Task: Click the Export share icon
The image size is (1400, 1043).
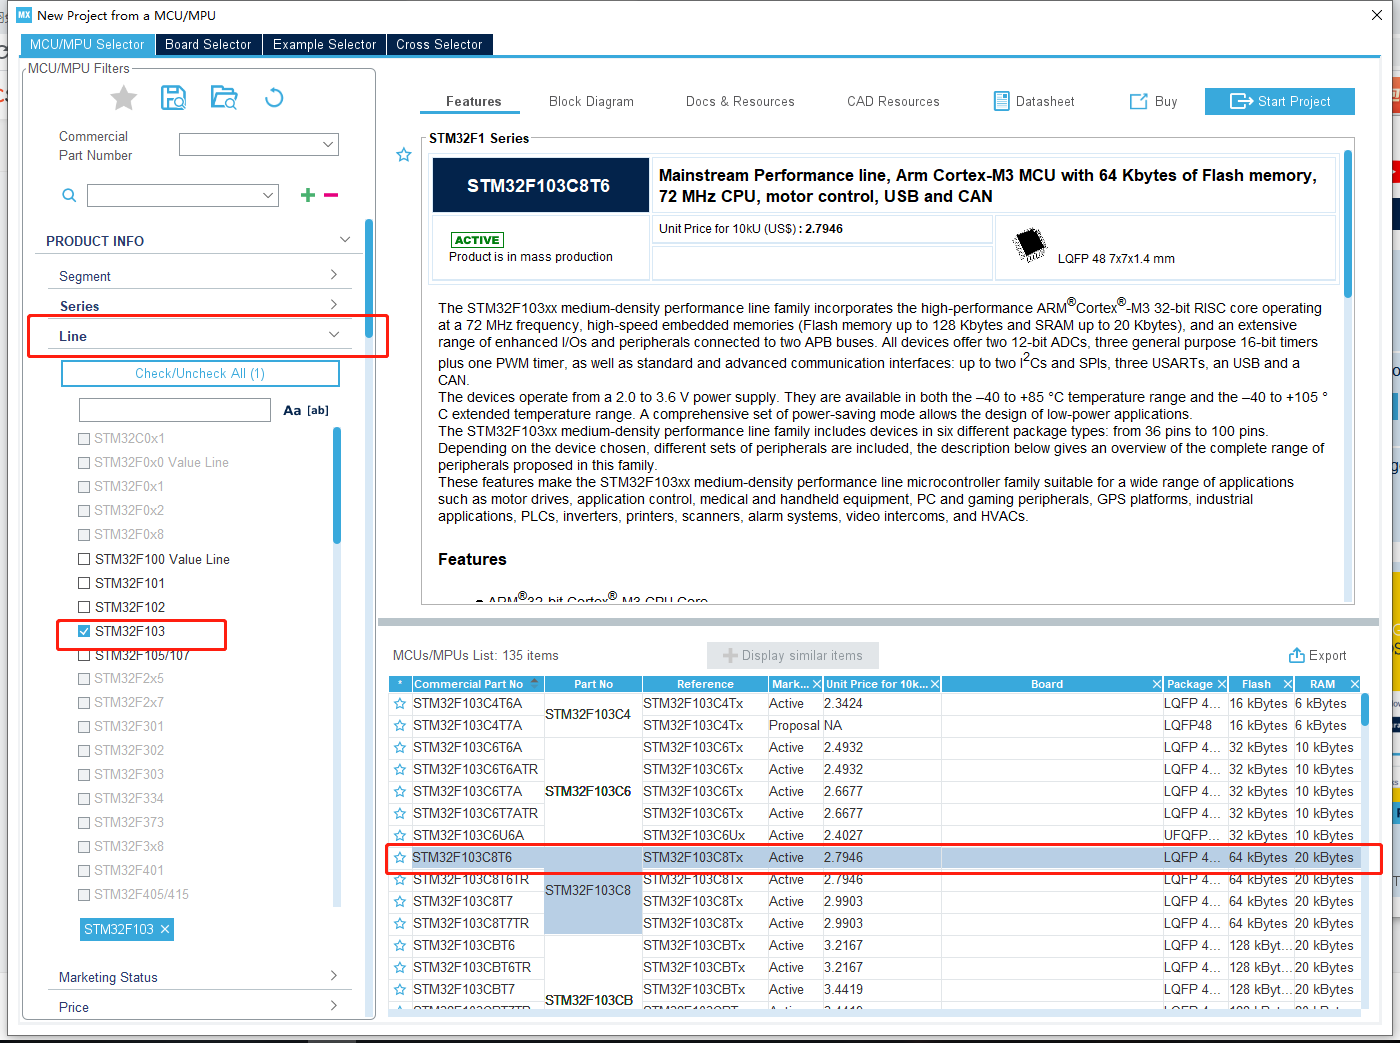Action: [1297, 655]
